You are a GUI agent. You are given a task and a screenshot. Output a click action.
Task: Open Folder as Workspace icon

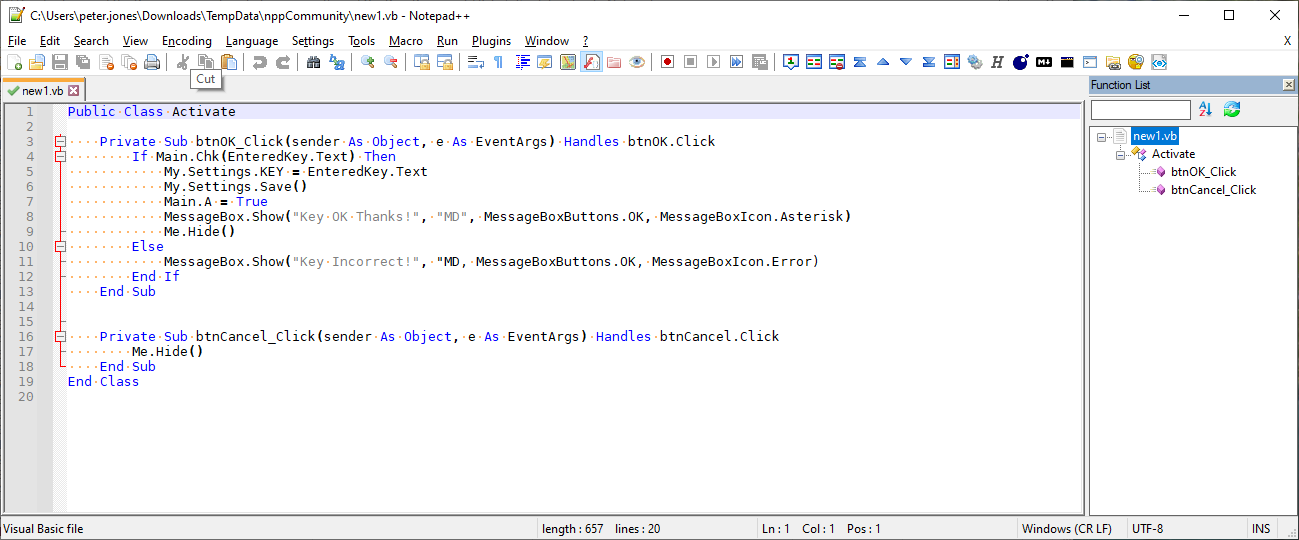[614, 62]
